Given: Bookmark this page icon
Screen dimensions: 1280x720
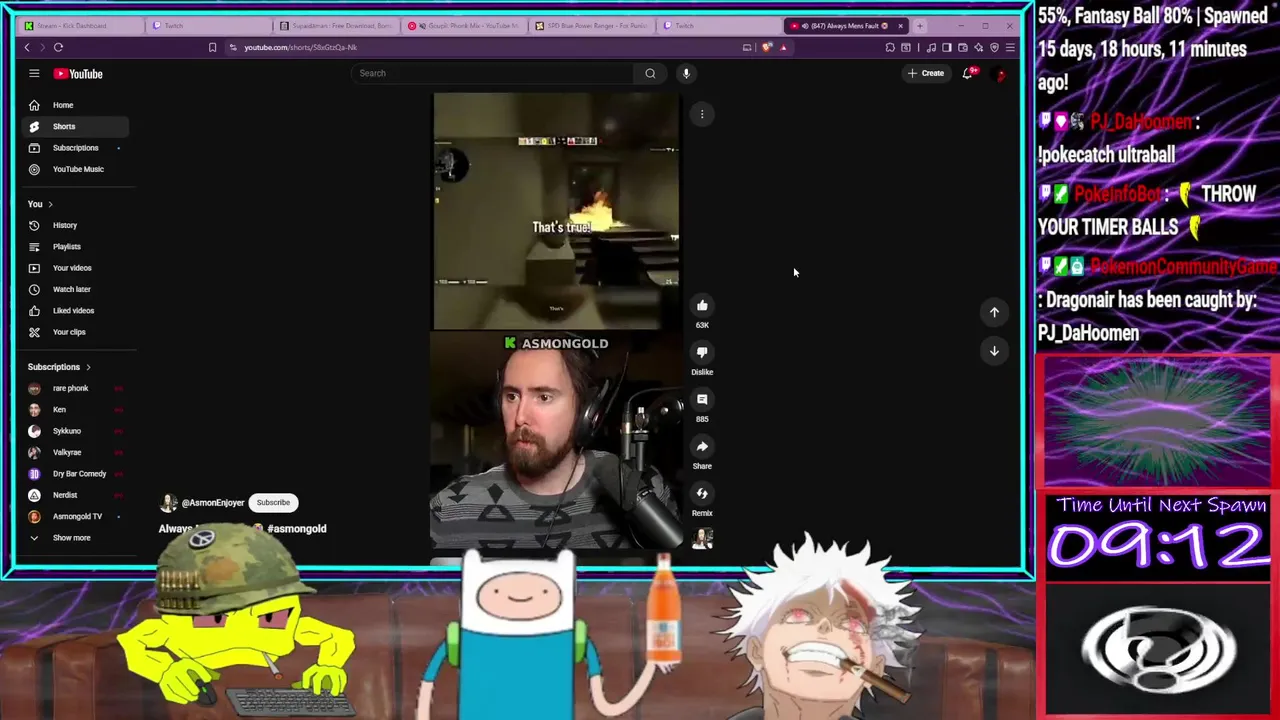Looking at the screenshot, I should click(x=212, y=47).
